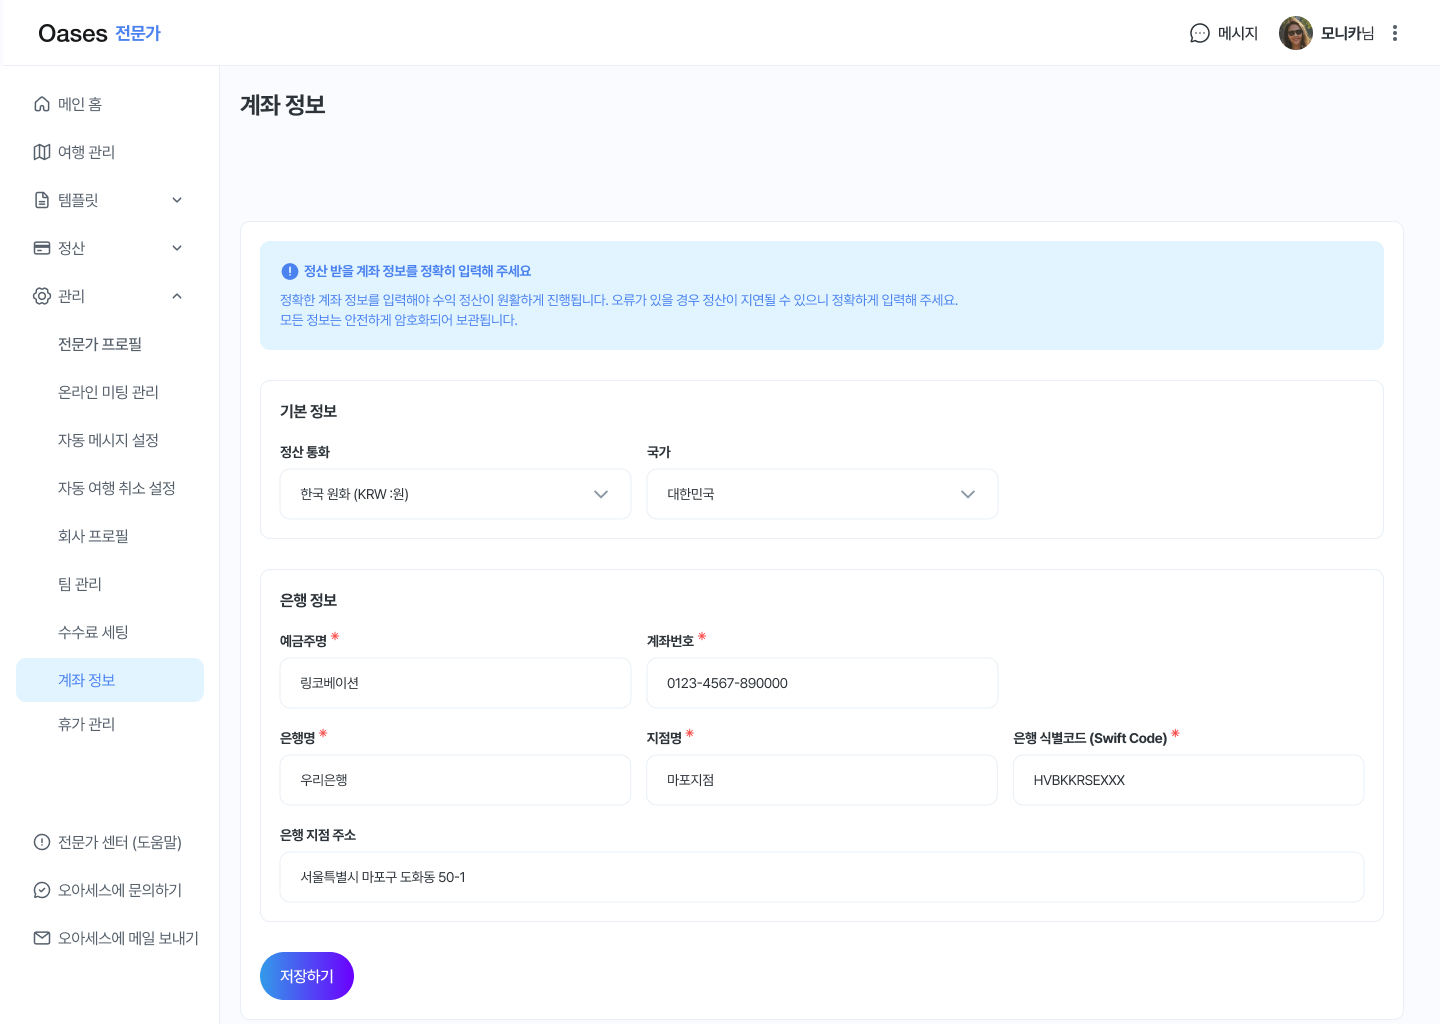
Task: Open 휴가 관리 from the sidebar
Action: point(86,724)
